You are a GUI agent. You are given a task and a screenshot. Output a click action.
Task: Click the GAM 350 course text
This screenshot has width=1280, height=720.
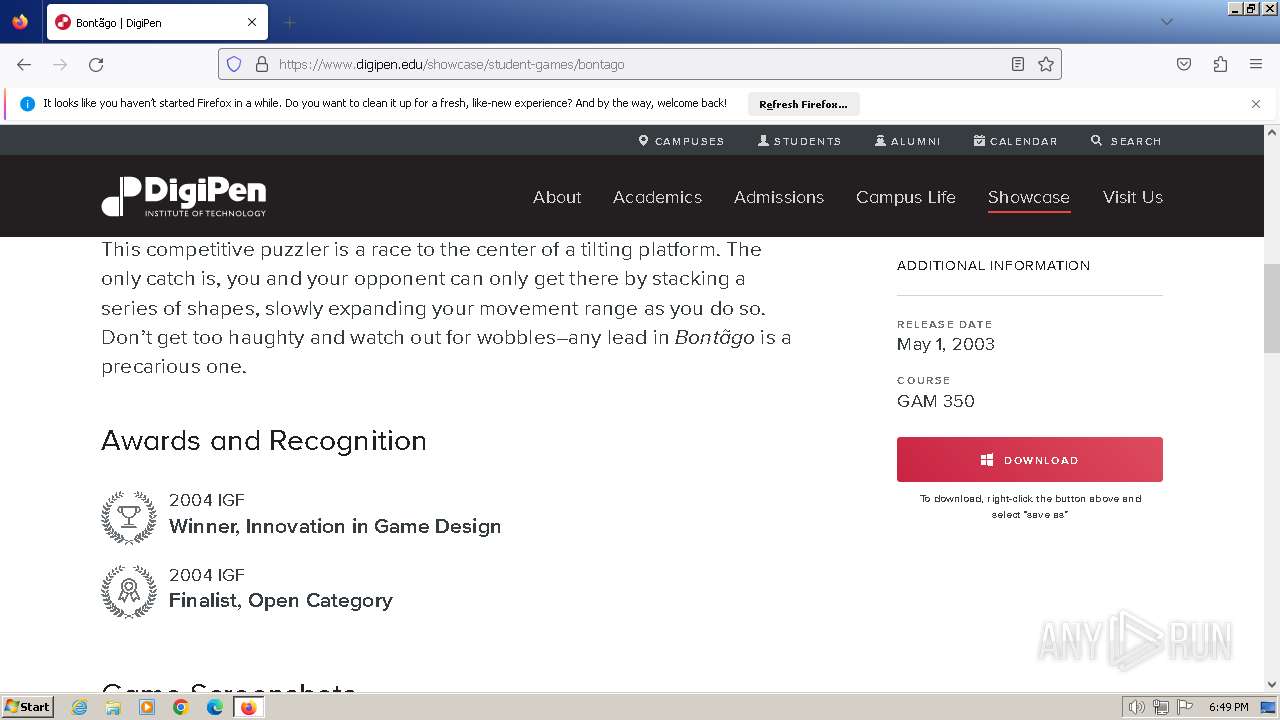936,401
